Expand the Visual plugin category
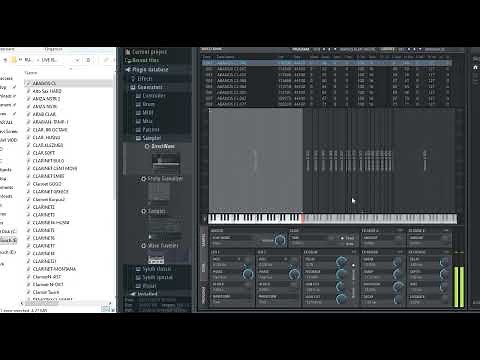Viewport: 480px width, 360px height. 149,286
